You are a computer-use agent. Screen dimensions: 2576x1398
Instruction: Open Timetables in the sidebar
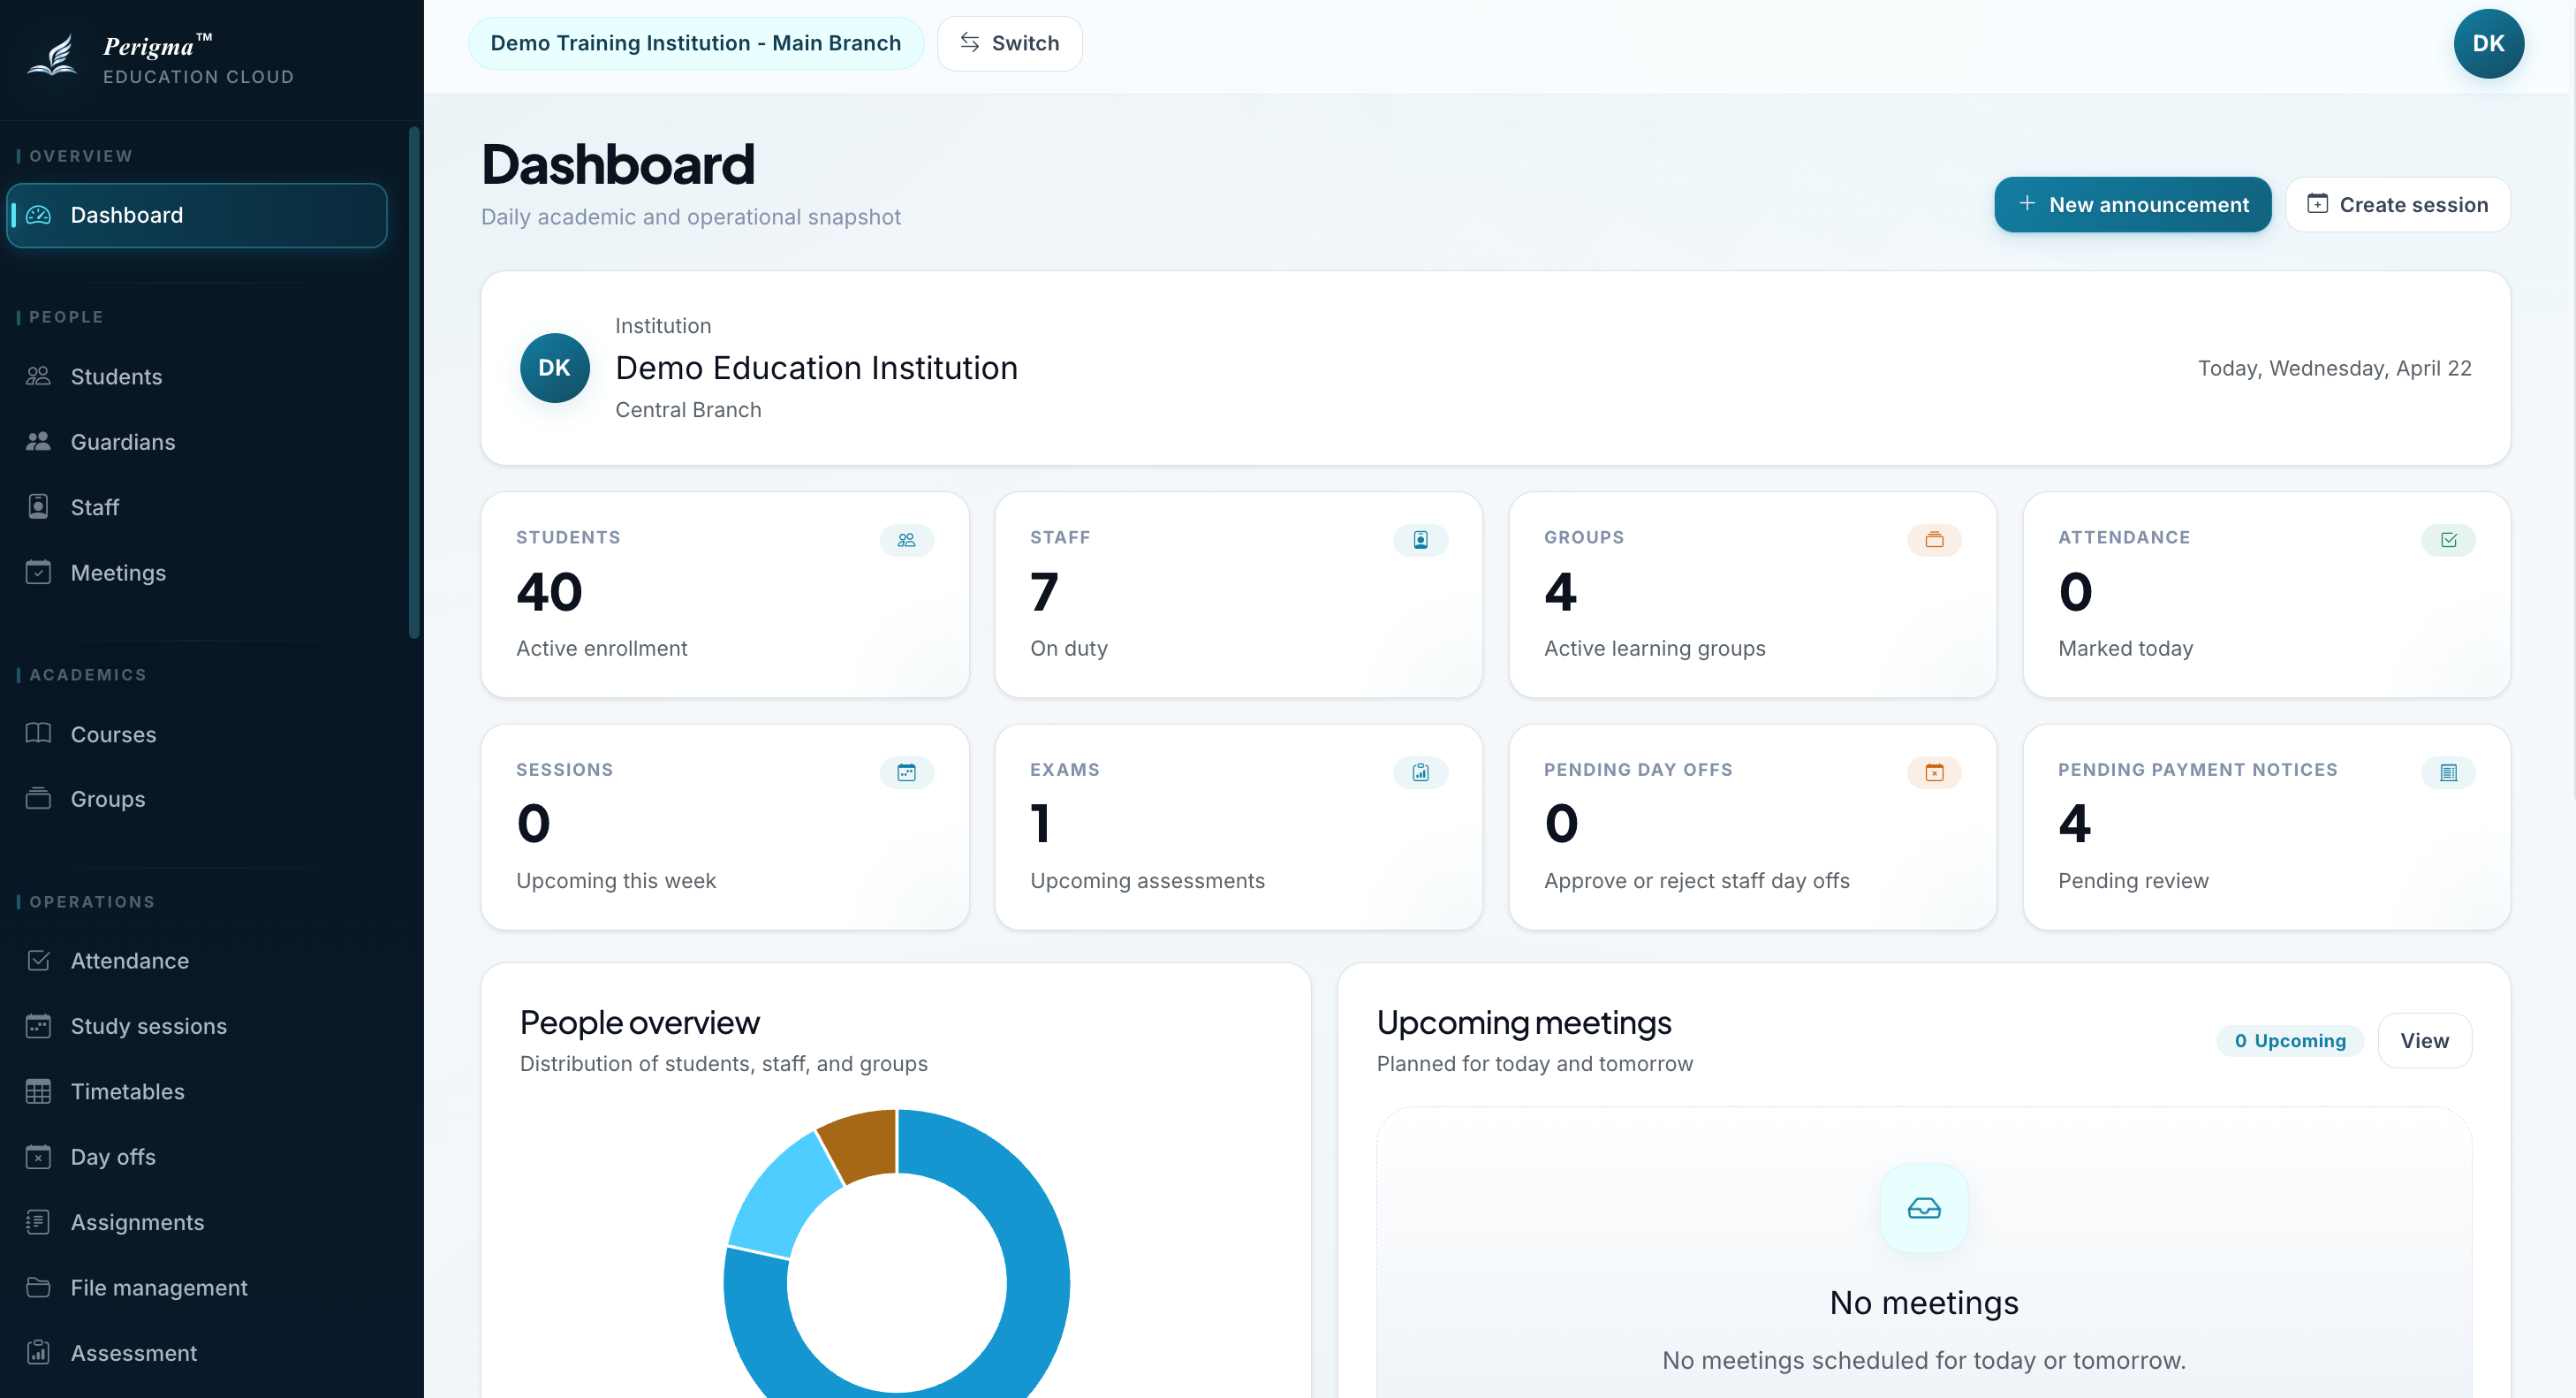127,1091
